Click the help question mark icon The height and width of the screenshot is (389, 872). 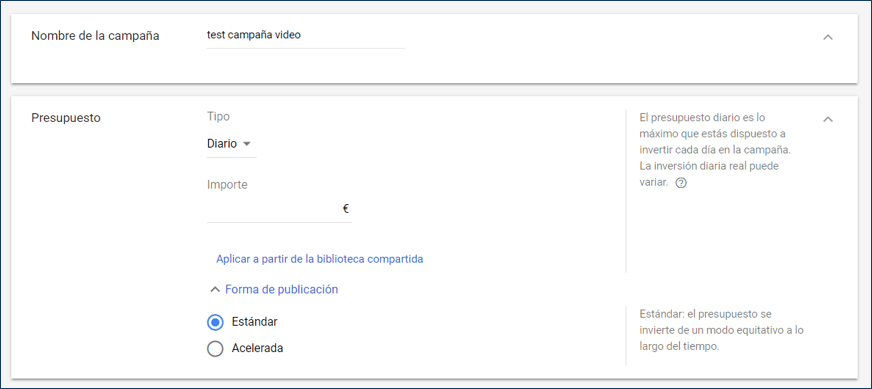point(680,183)
